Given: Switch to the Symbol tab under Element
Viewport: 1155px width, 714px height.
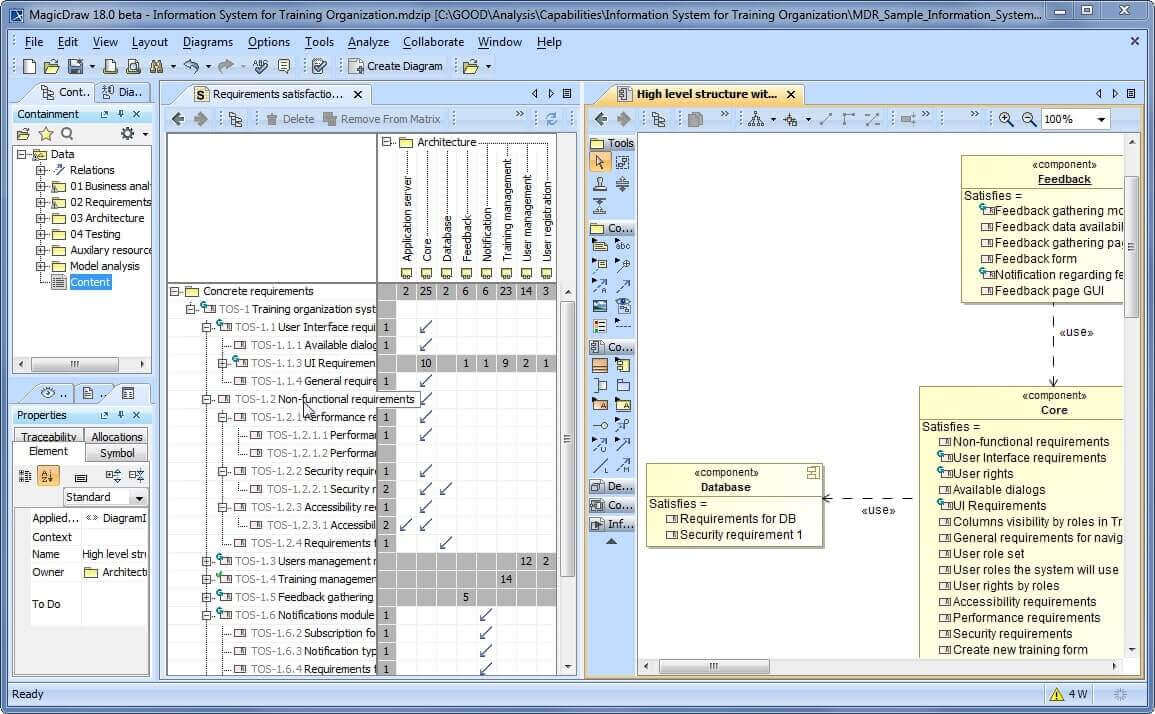Looking at the screenshot, I should (117, 452).
